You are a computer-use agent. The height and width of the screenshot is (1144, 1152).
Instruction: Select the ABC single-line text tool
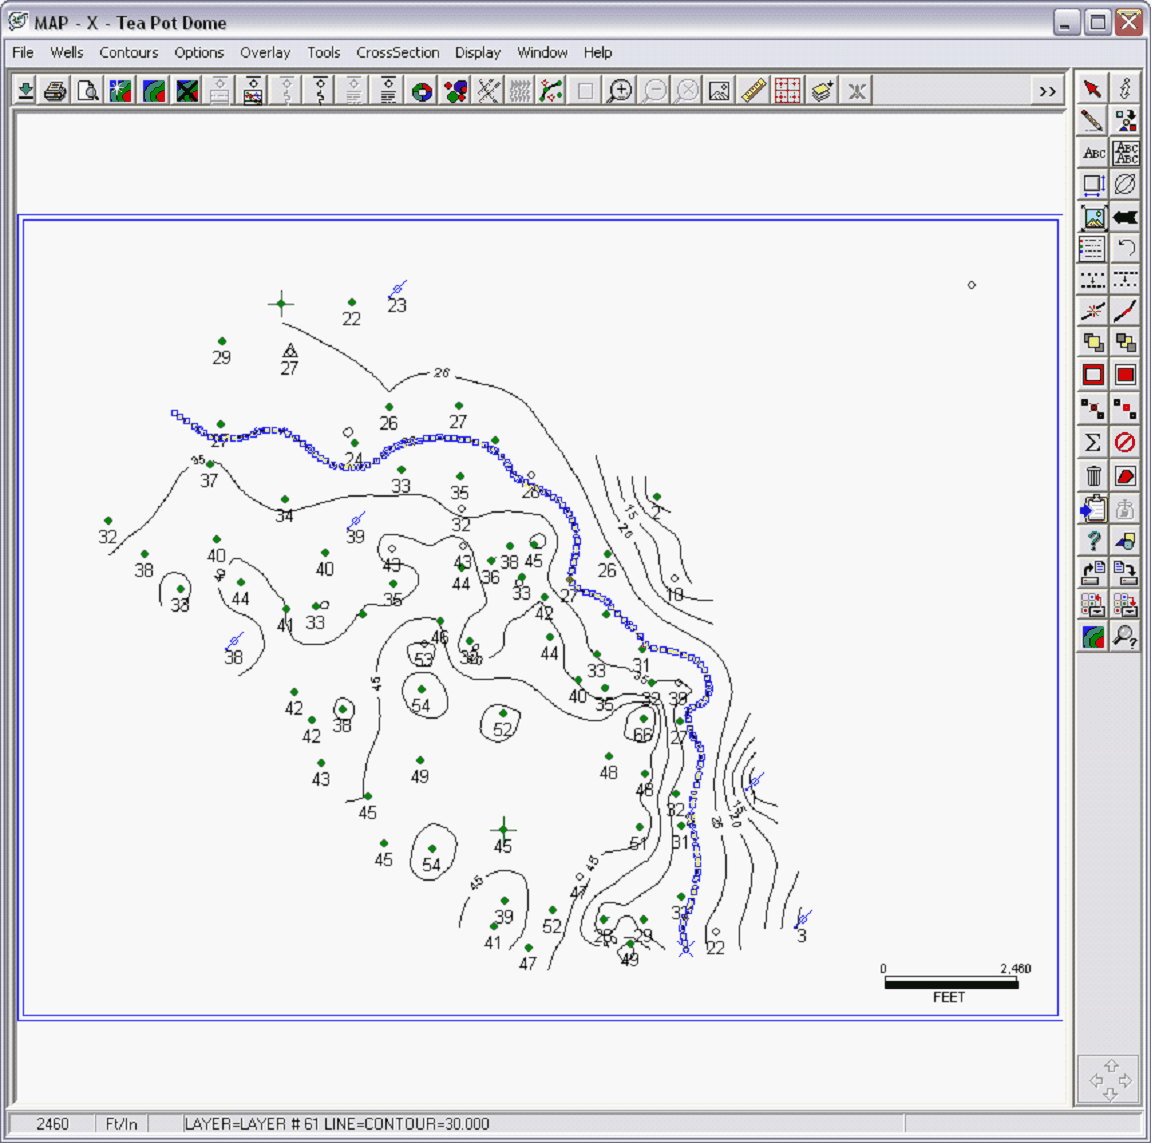tap(1093, 153)
